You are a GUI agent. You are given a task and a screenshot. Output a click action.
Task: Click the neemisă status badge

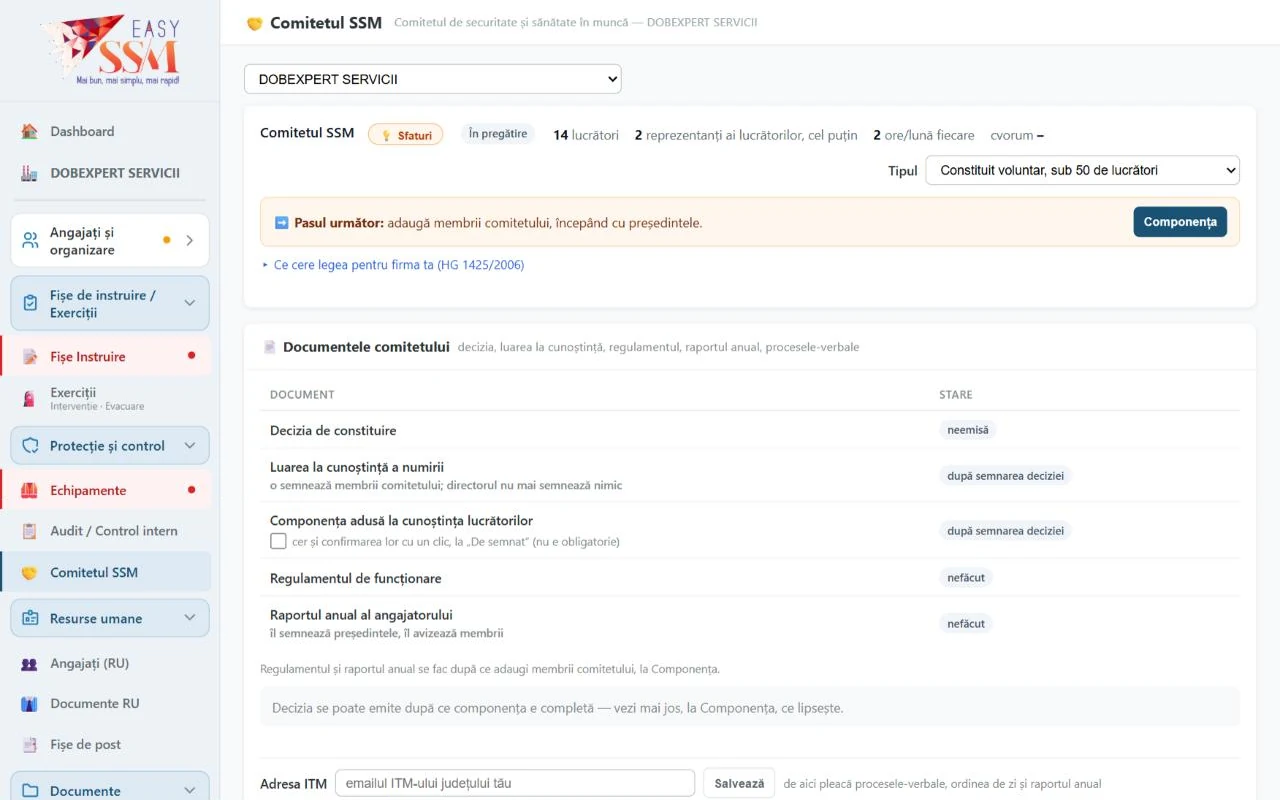coord(968,430)
